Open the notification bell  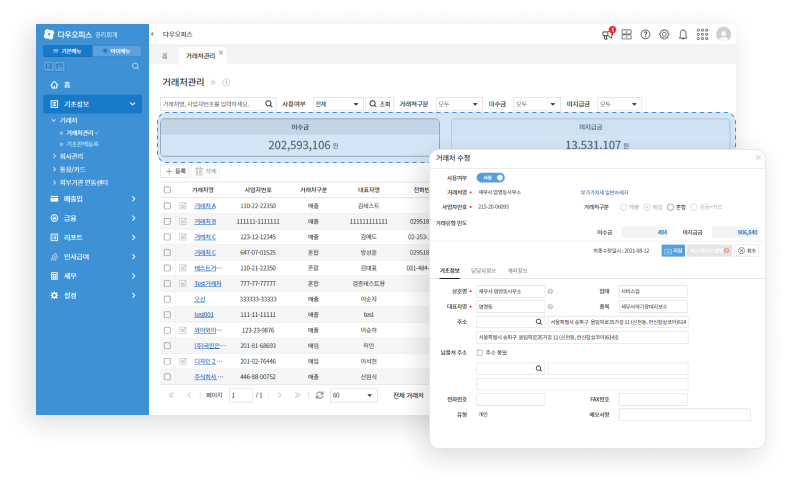[683, 34]
